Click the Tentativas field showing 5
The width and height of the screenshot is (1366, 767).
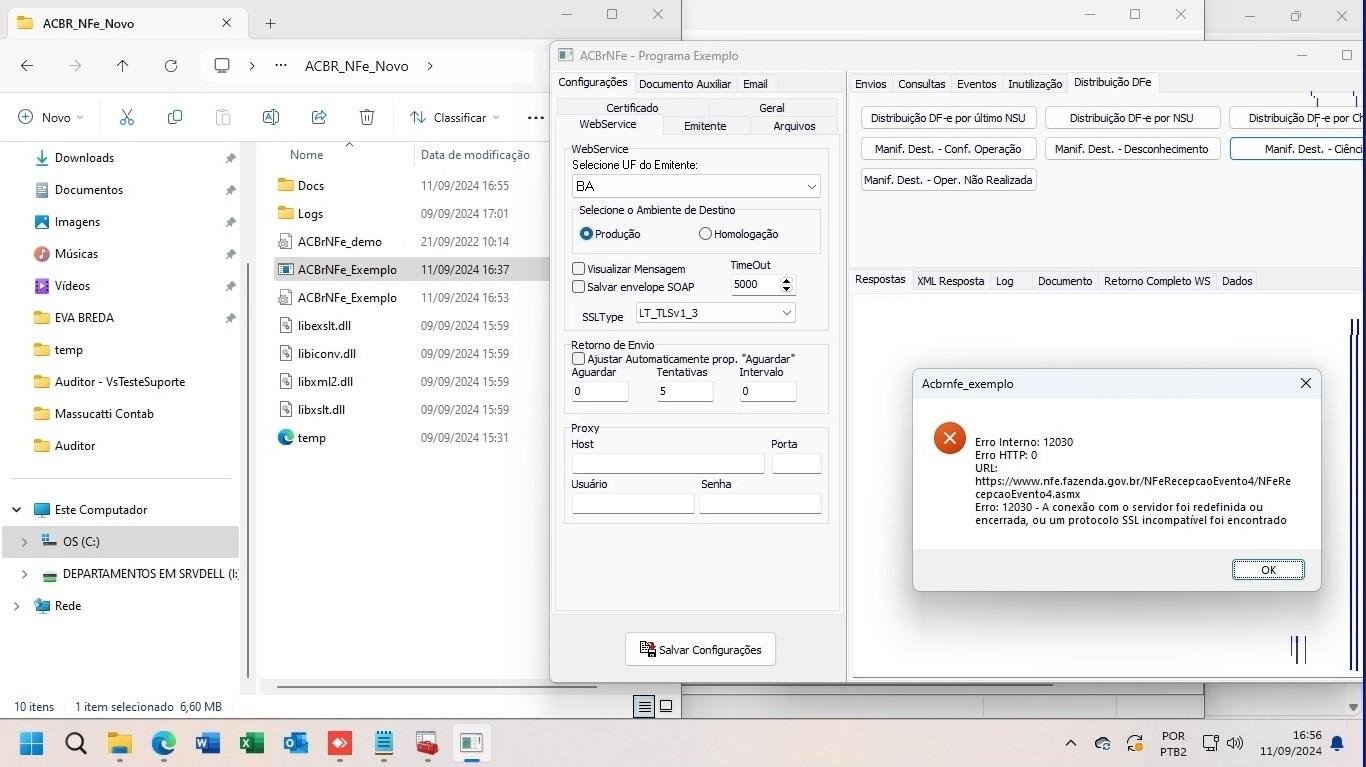pos(685,391)
